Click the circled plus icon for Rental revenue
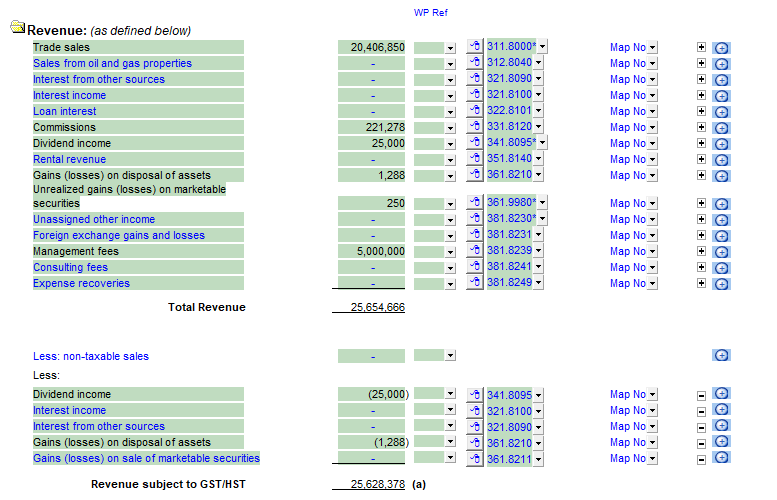 (722, 160)
